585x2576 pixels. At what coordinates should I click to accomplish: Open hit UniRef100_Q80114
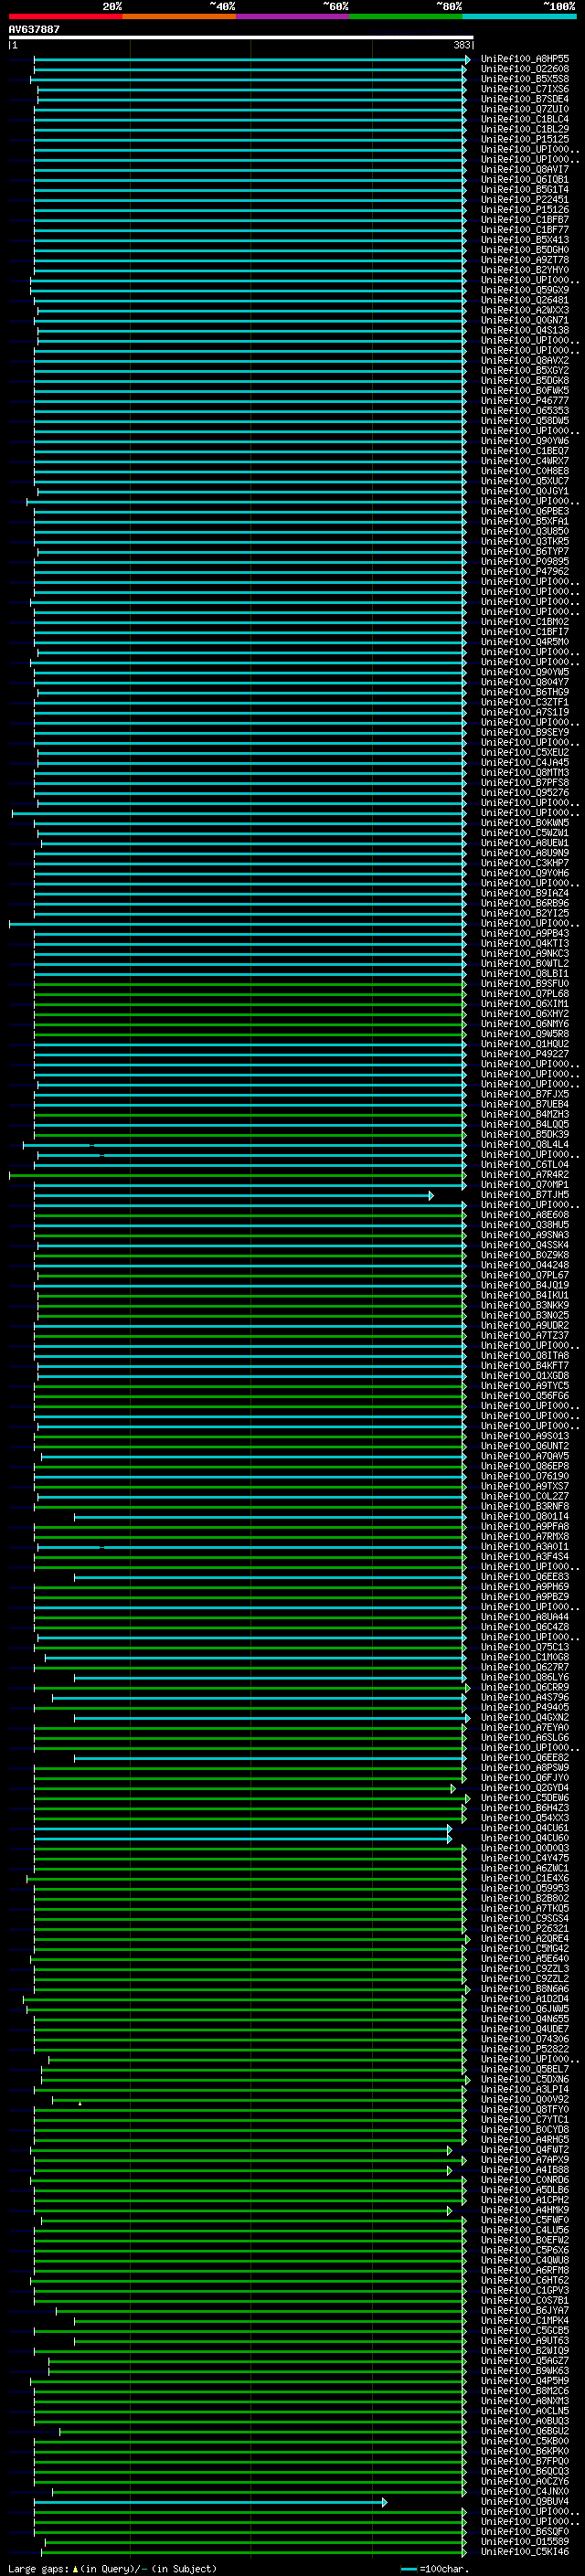tap(524, 1516)
